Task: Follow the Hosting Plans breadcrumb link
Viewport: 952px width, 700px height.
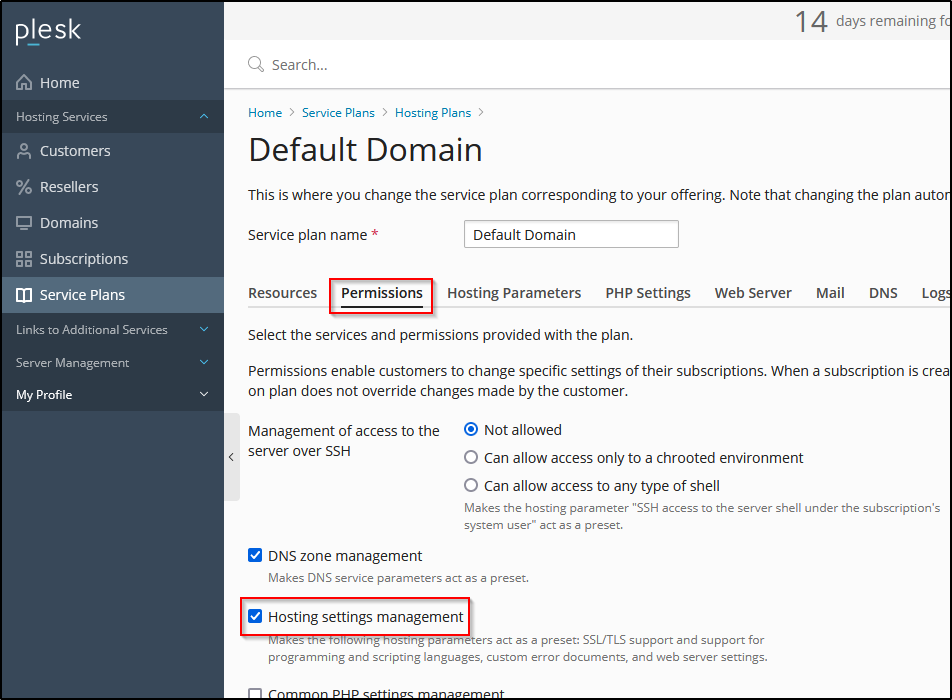Action: pyautogui.click(x=433, y=113)
